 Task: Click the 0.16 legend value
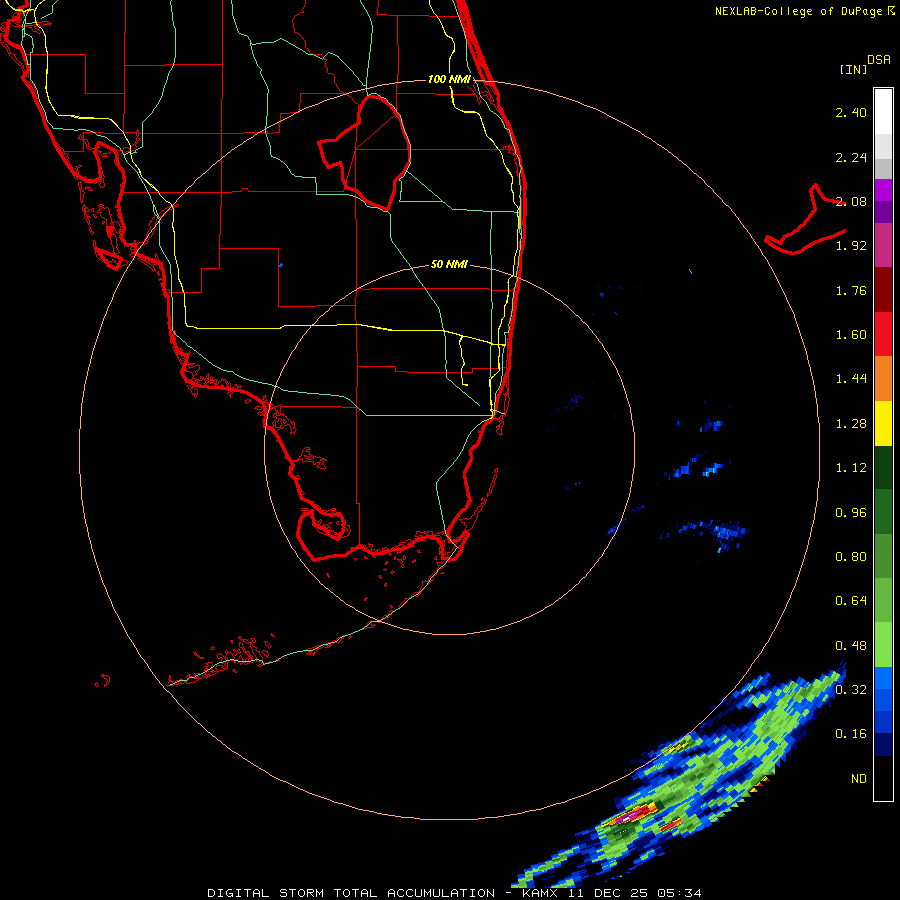851,734
